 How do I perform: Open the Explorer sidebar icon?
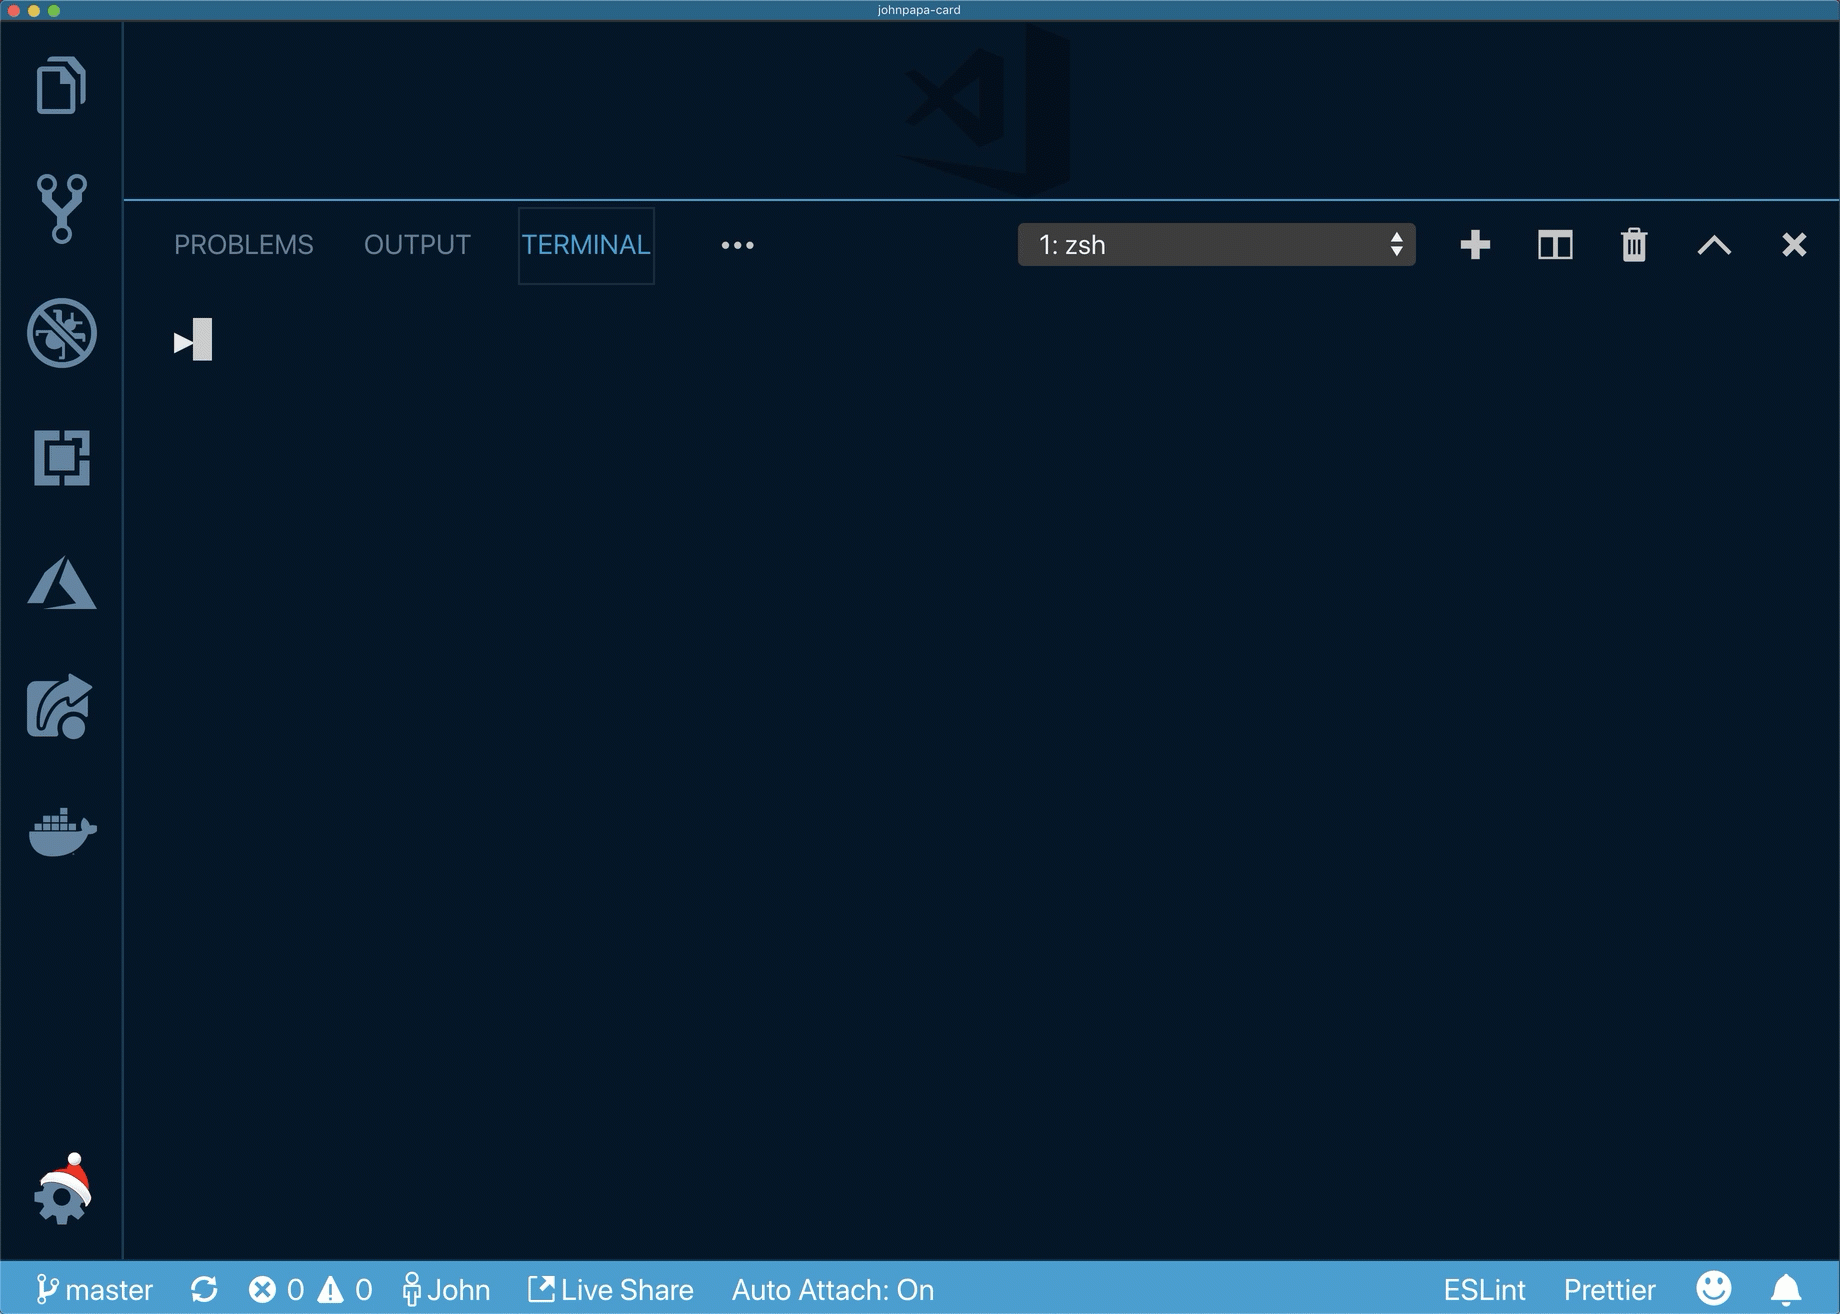(x=62, y=87)
